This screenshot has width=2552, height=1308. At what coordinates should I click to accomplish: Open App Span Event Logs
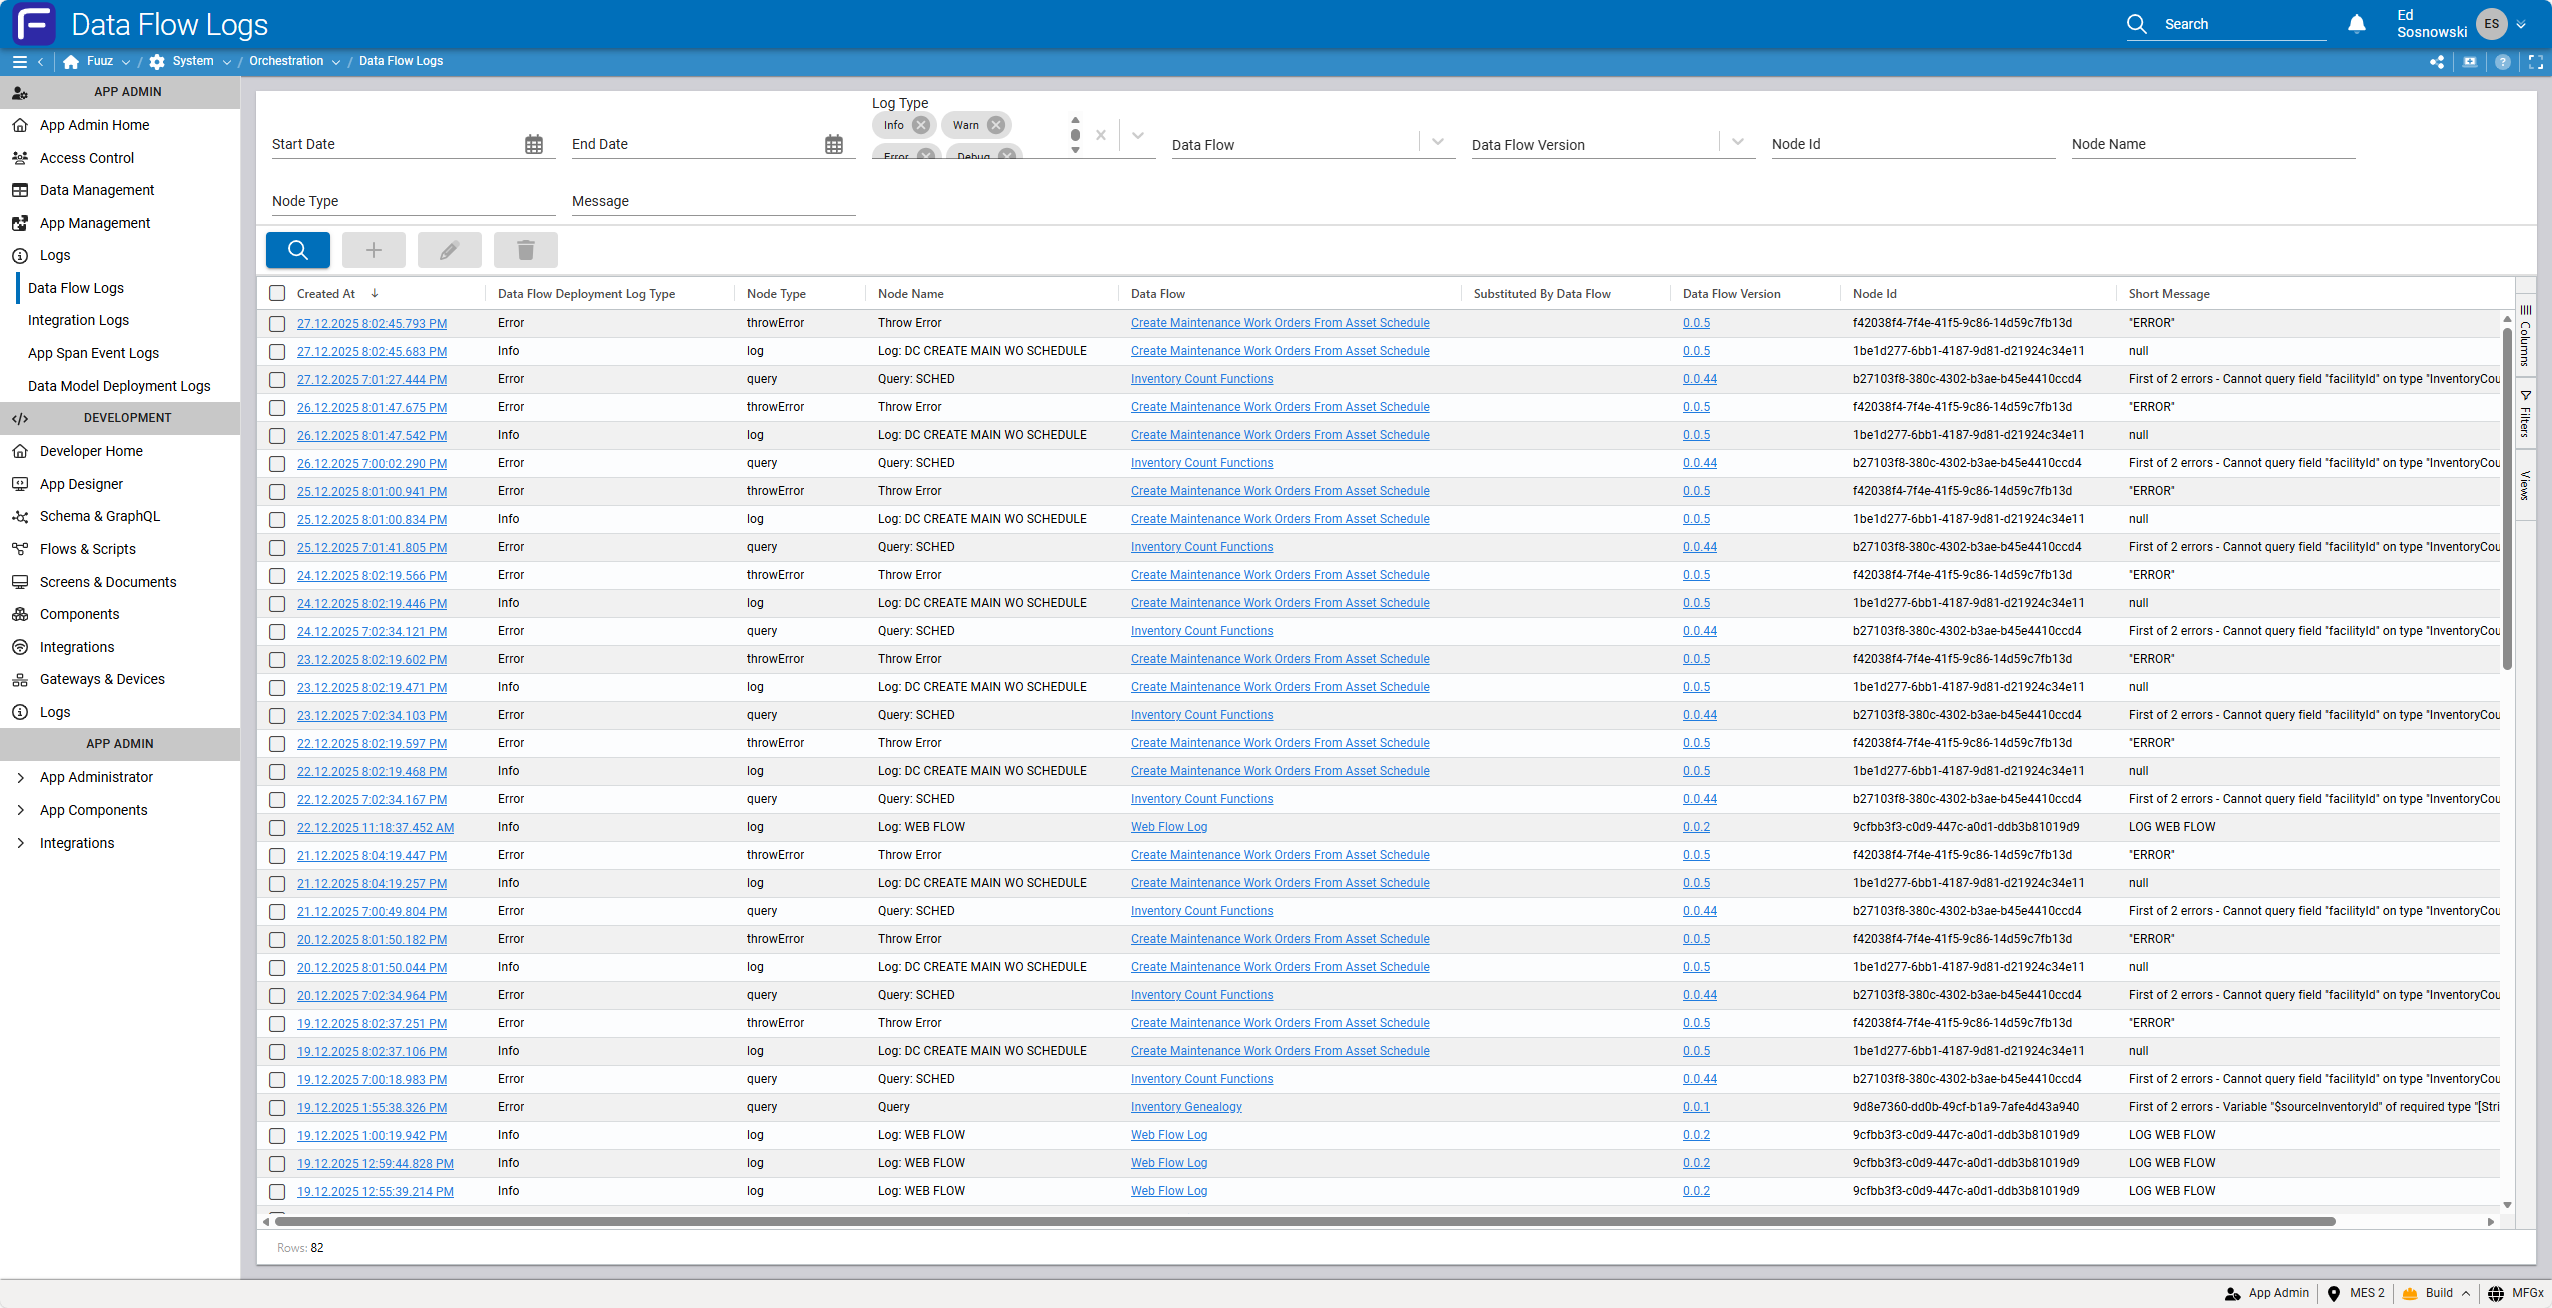click(x=93, y=353)
